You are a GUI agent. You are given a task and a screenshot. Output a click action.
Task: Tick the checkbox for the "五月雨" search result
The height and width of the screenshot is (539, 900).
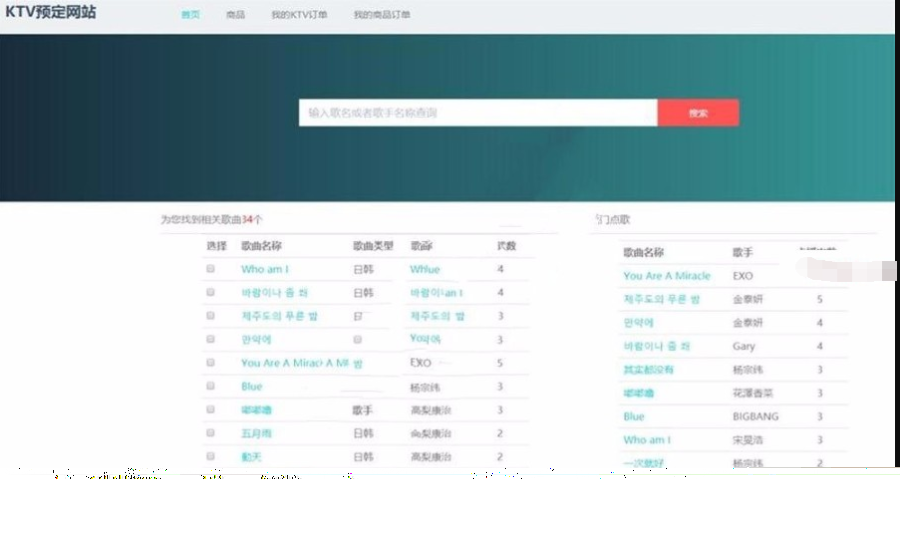(x=211, y=433)
